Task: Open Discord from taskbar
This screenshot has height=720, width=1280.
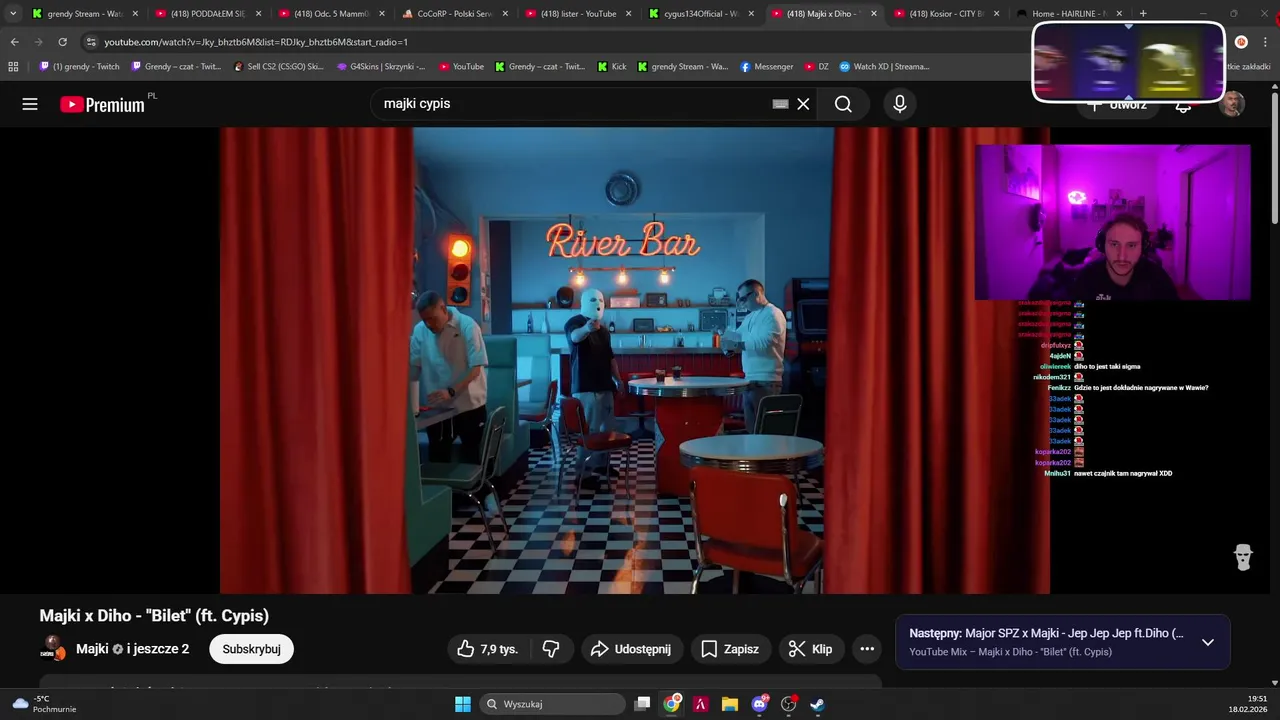Action: 760,704
